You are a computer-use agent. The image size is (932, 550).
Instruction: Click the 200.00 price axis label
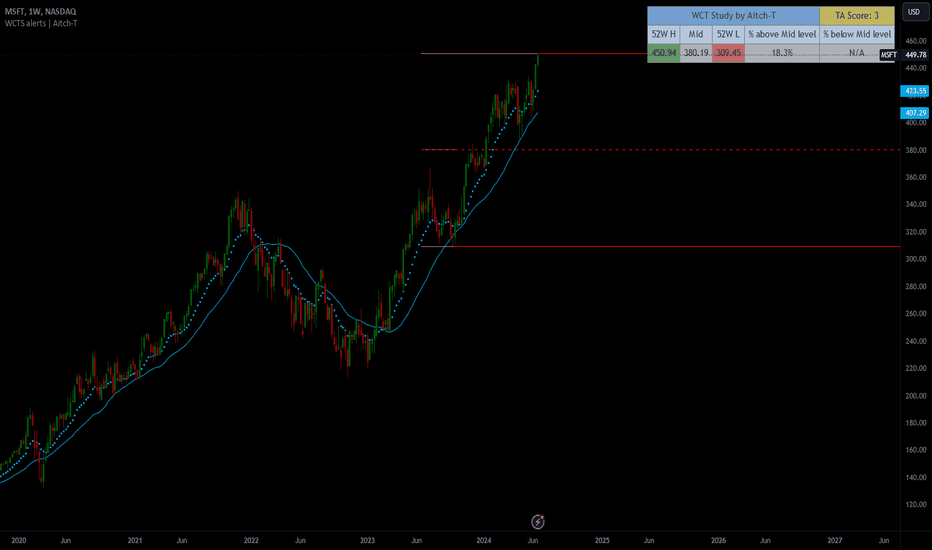tap(915, 395)
